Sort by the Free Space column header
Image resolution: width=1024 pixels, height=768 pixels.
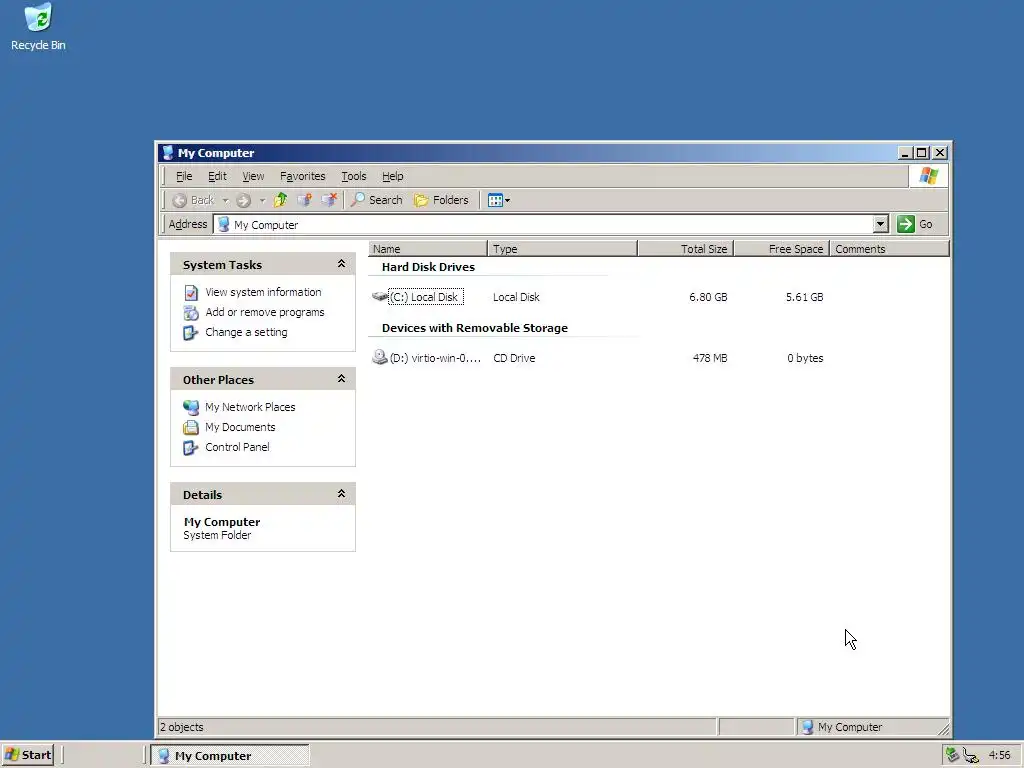pyautogui.click(x=782, y=249)
